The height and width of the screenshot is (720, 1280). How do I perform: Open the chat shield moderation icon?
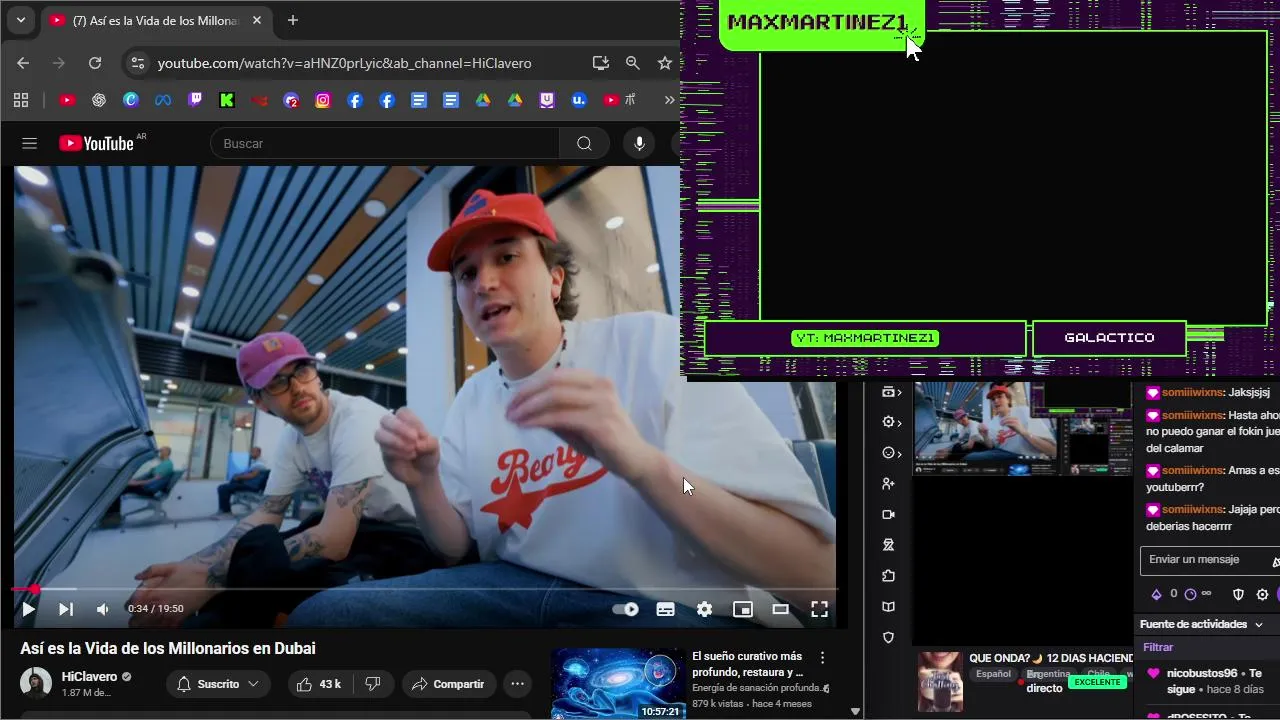1238,594
